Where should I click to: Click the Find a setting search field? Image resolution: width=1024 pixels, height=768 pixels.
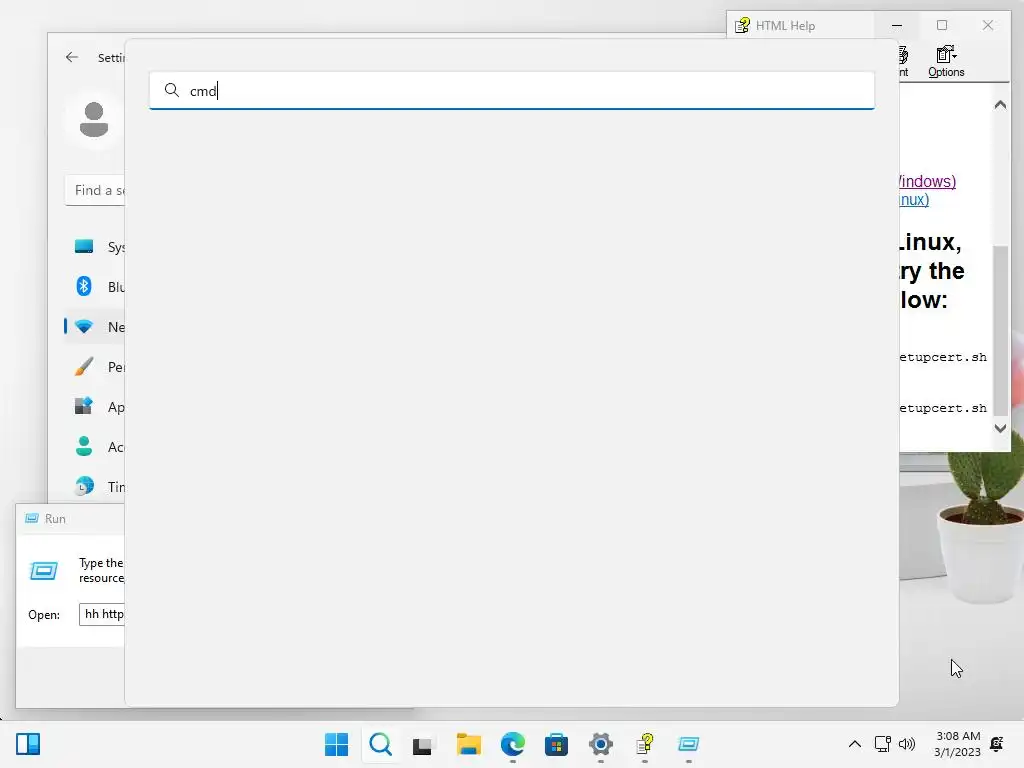pos(95,190)
